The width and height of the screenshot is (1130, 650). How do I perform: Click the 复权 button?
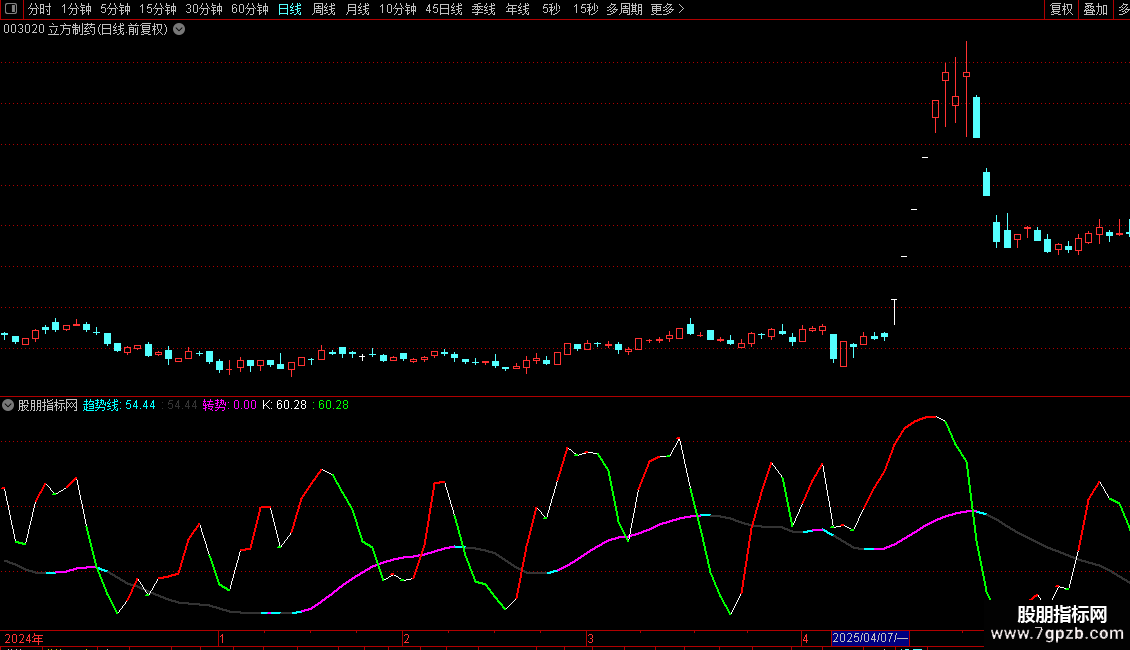[x=1061, y=9]
